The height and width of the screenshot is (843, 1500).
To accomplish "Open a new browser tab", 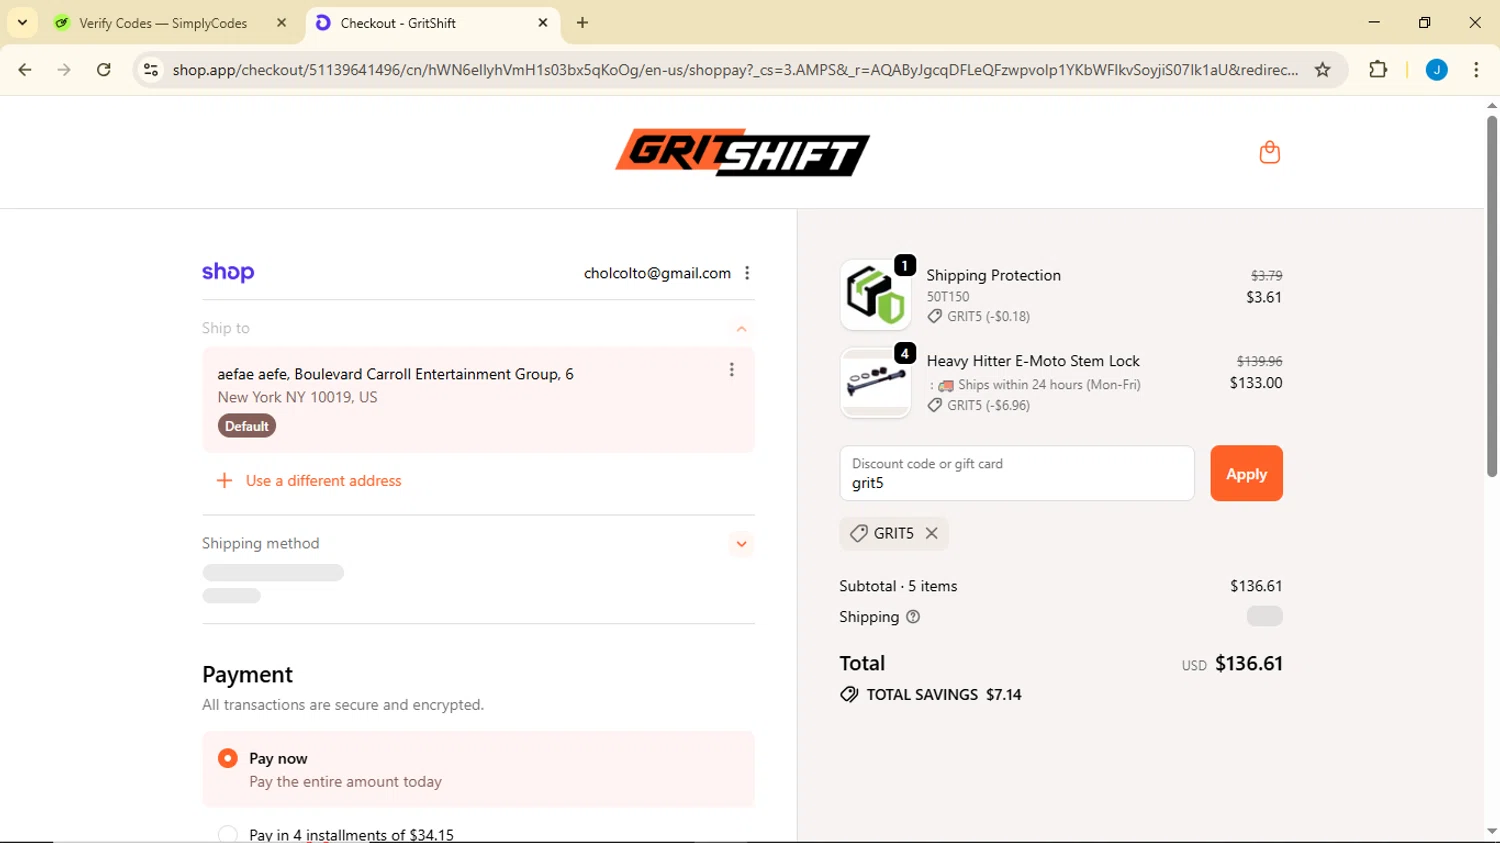I will (583, 22).
